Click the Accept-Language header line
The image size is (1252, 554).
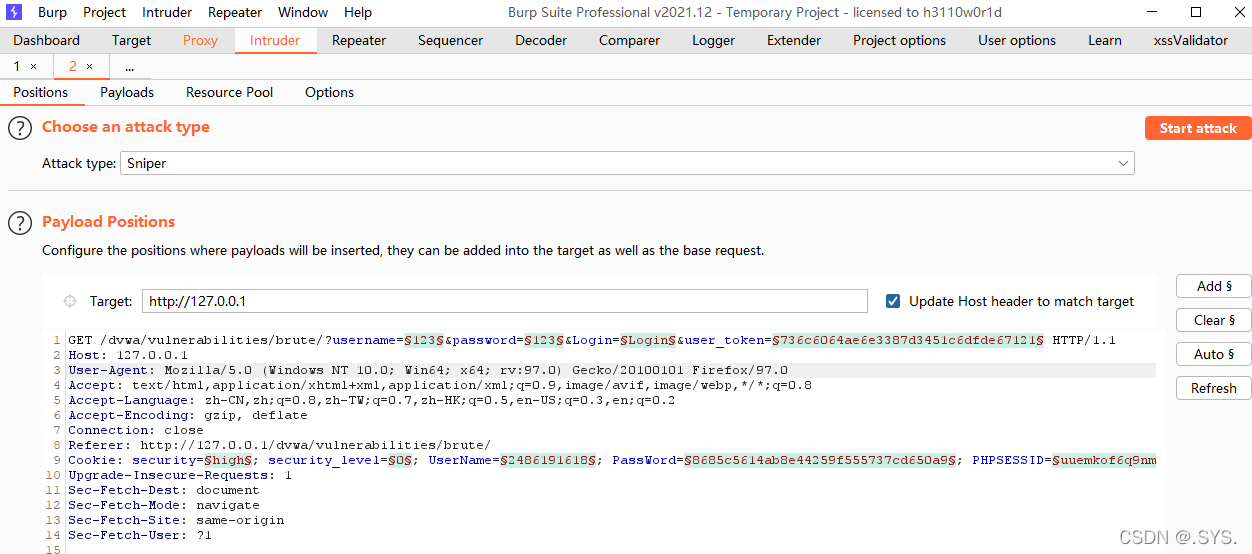coord(372,400)
